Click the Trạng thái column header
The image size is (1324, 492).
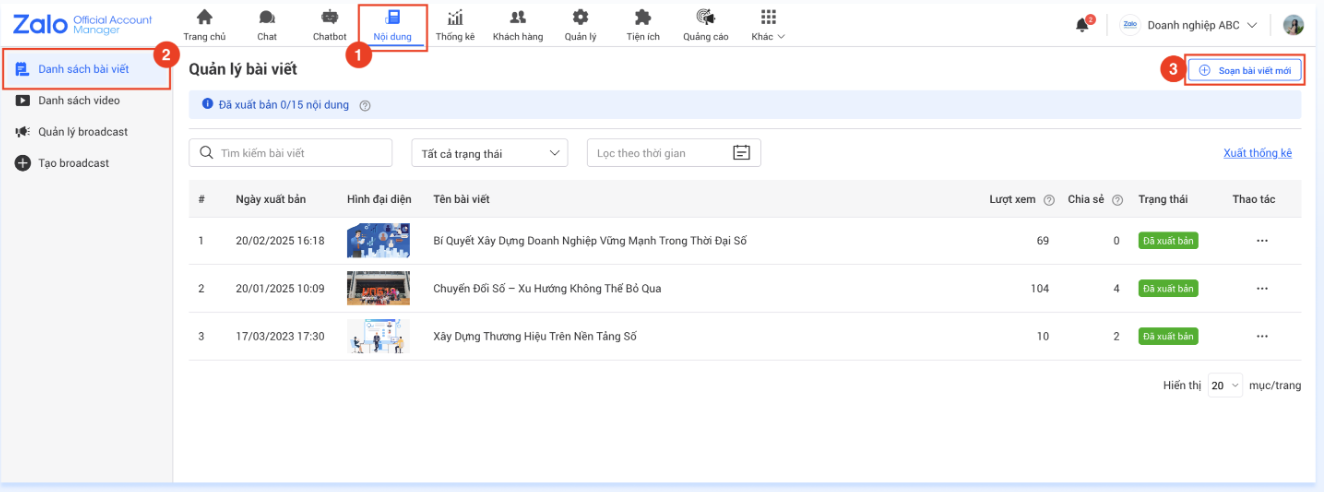click(x=1163, y=199)
